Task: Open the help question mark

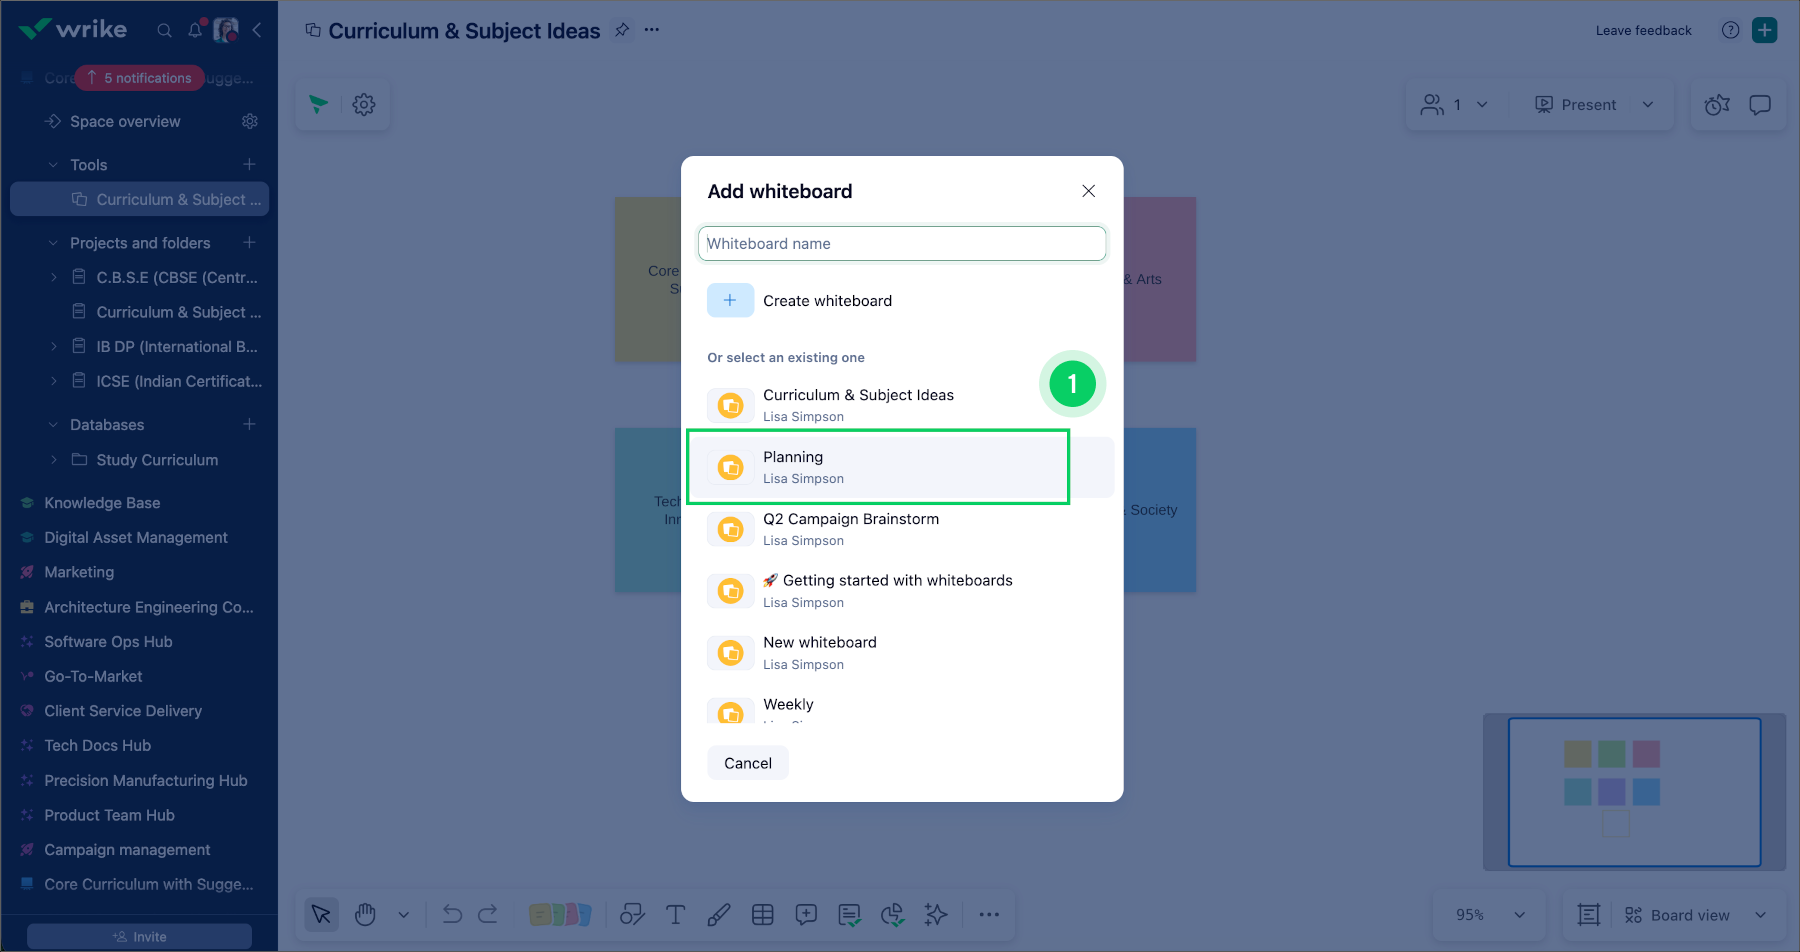Action: tap(1730, 30)
